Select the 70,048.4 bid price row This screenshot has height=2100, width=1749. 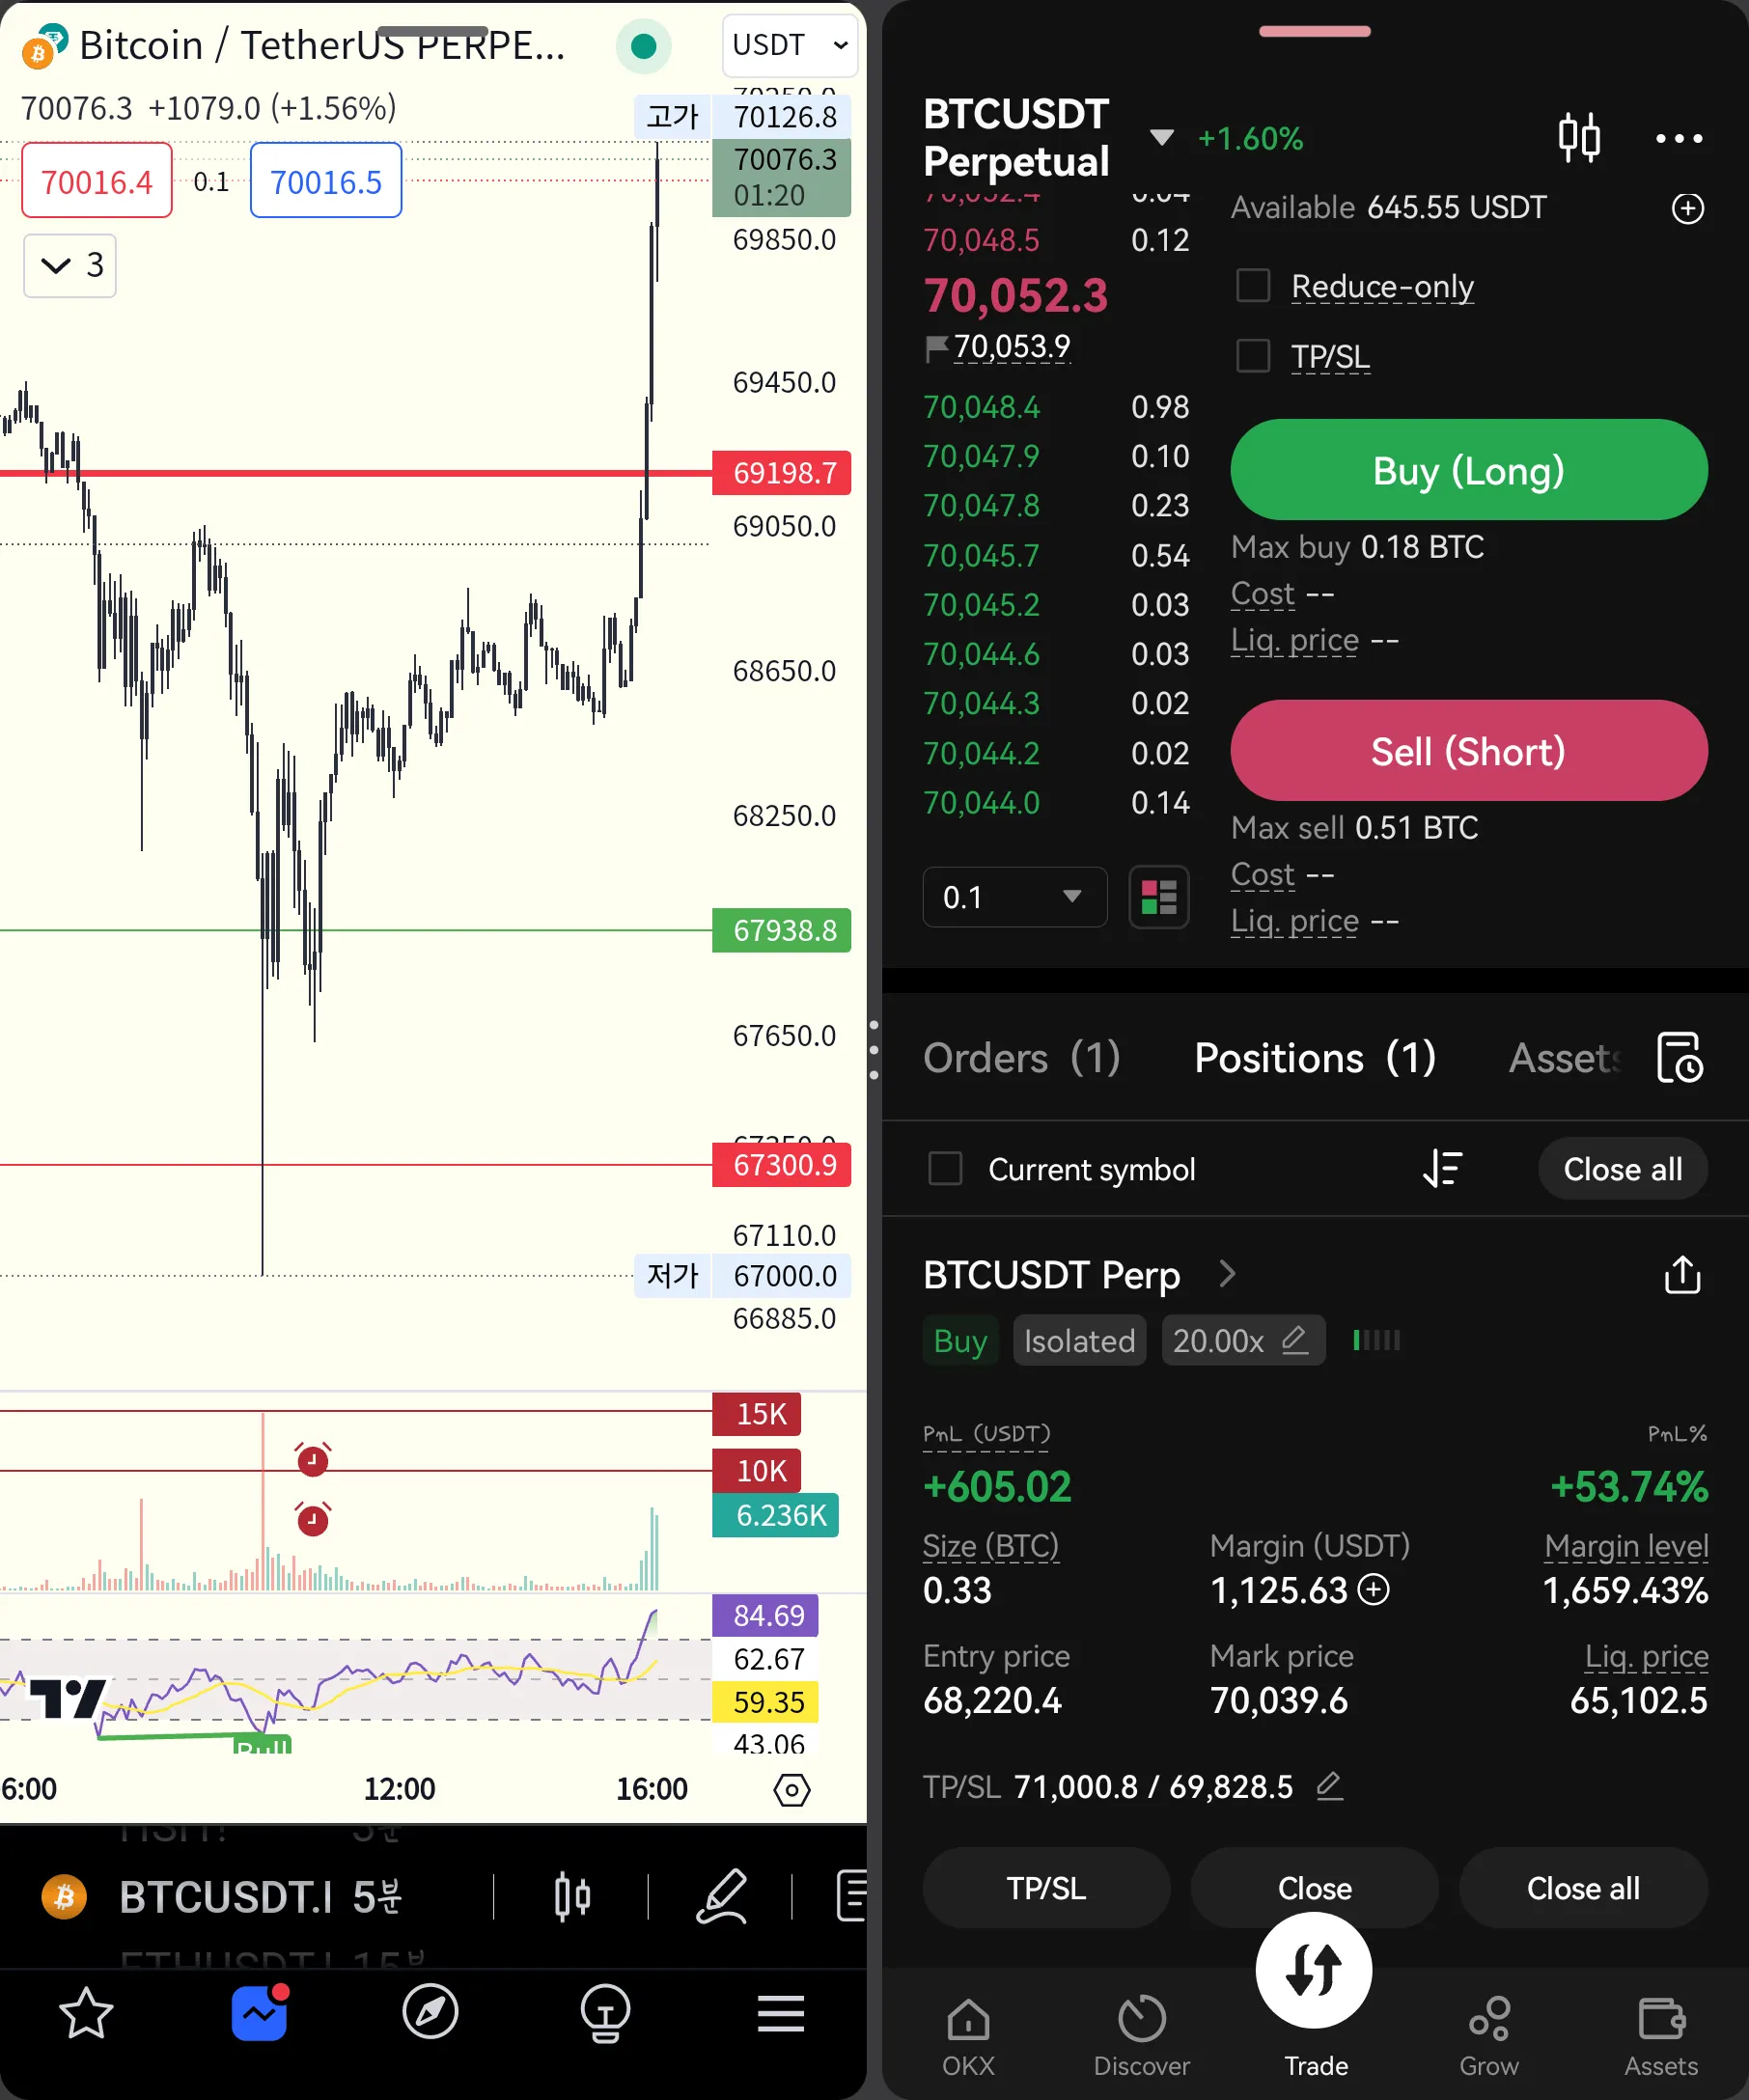click(x=1056, y=407)
